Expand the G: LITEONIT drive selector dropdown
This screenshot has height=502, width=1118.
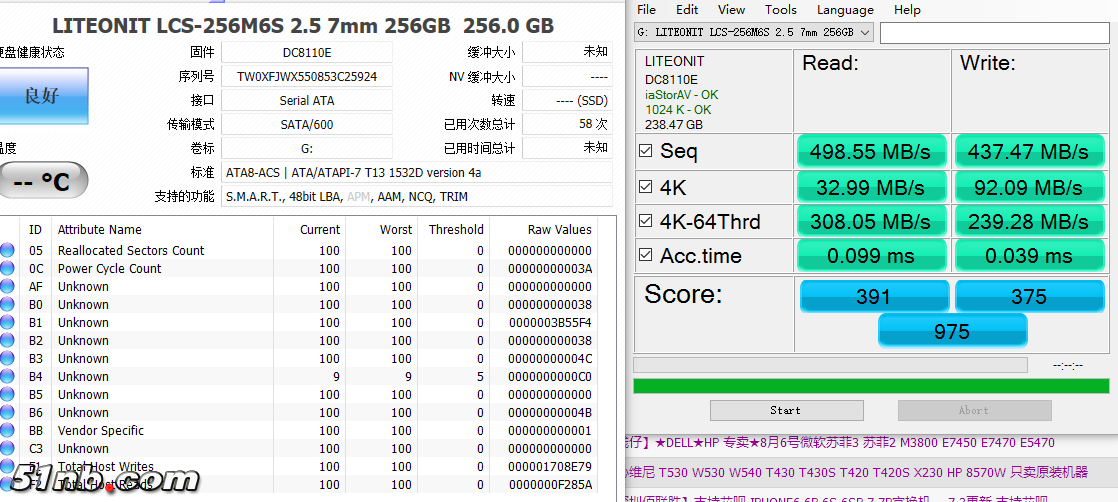click(x=754, y=32)
